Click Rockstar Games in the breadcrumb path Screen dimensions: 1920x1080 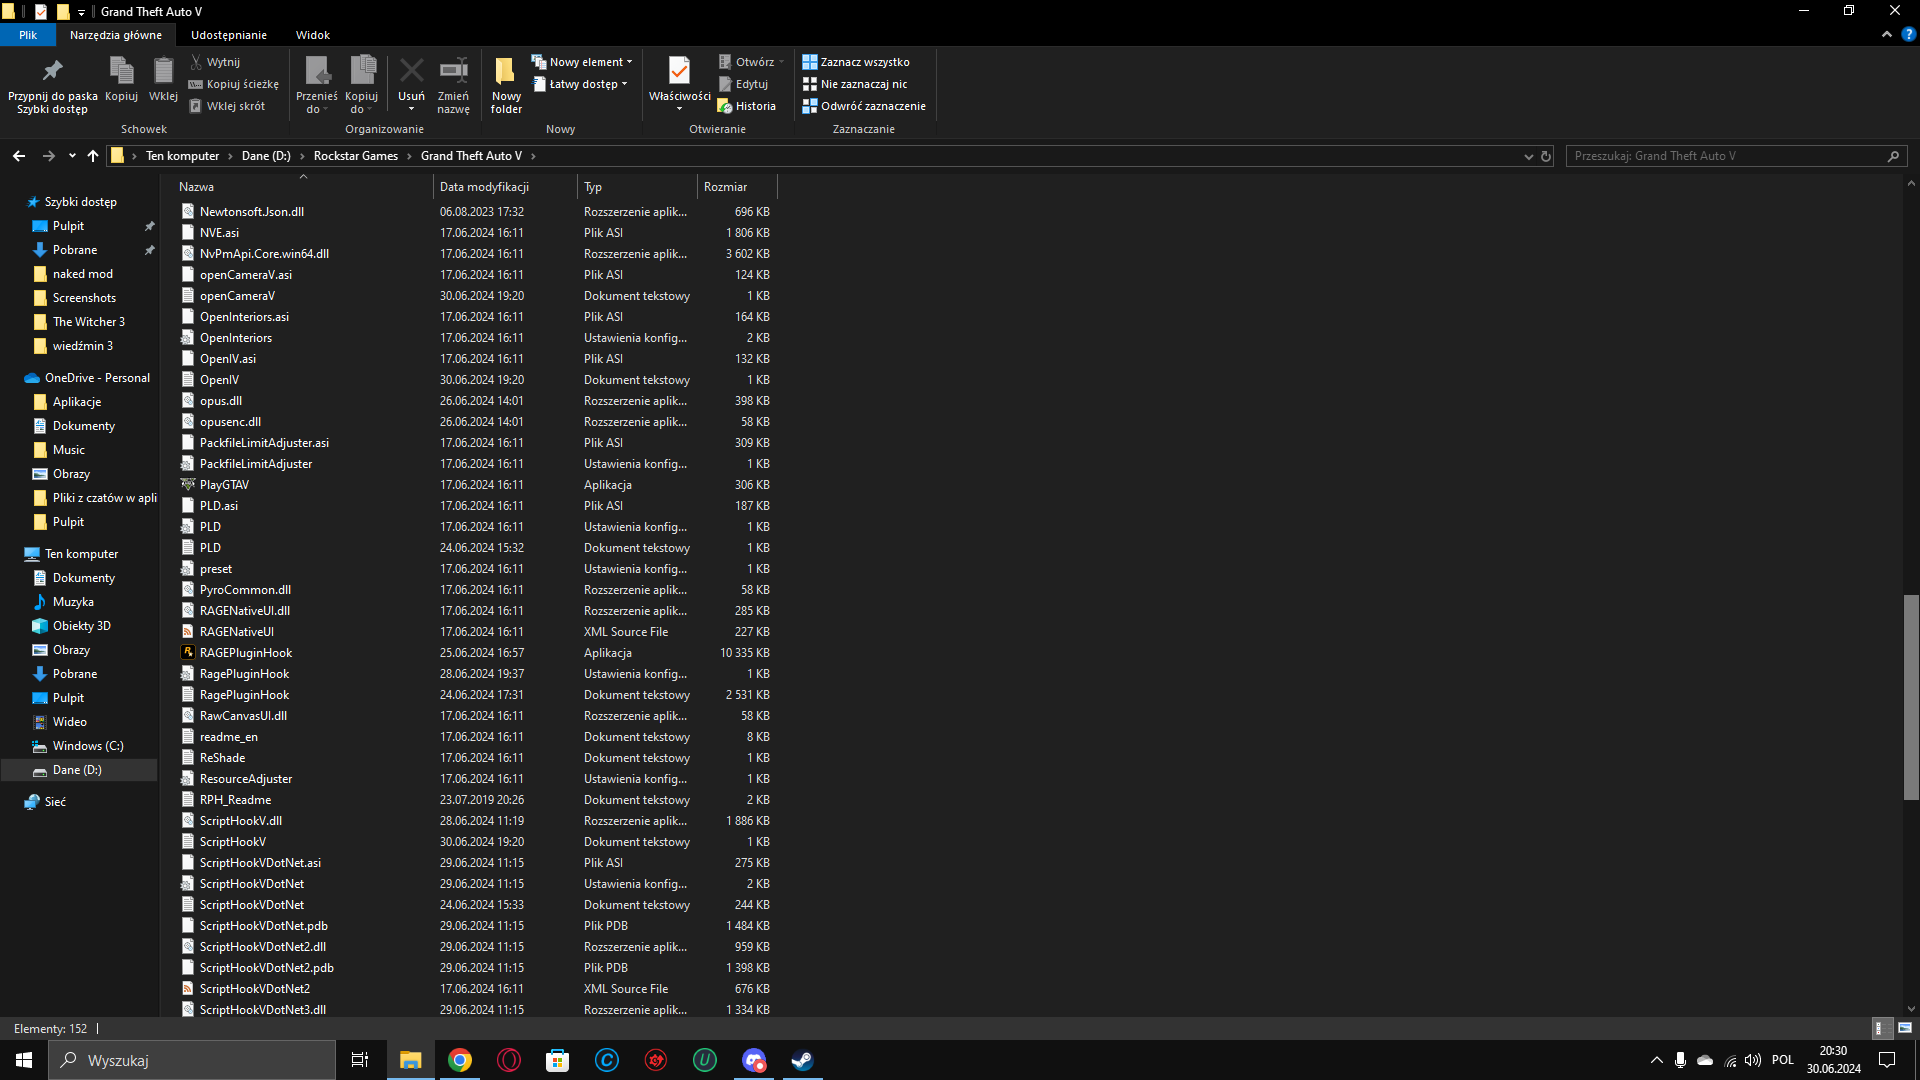click(x=355, y=156)
